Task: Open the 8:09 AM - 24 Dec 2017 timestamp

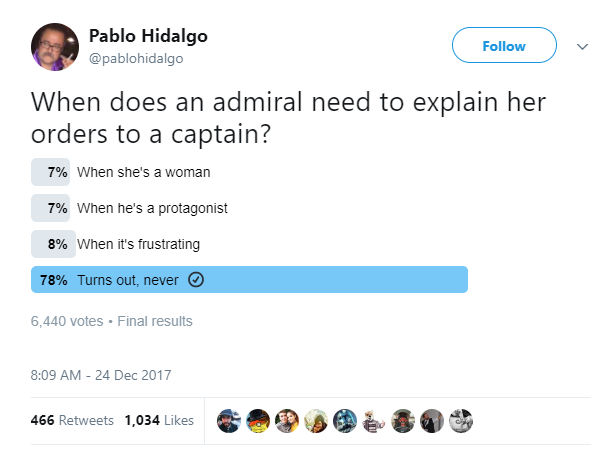Action: point(102,376)
